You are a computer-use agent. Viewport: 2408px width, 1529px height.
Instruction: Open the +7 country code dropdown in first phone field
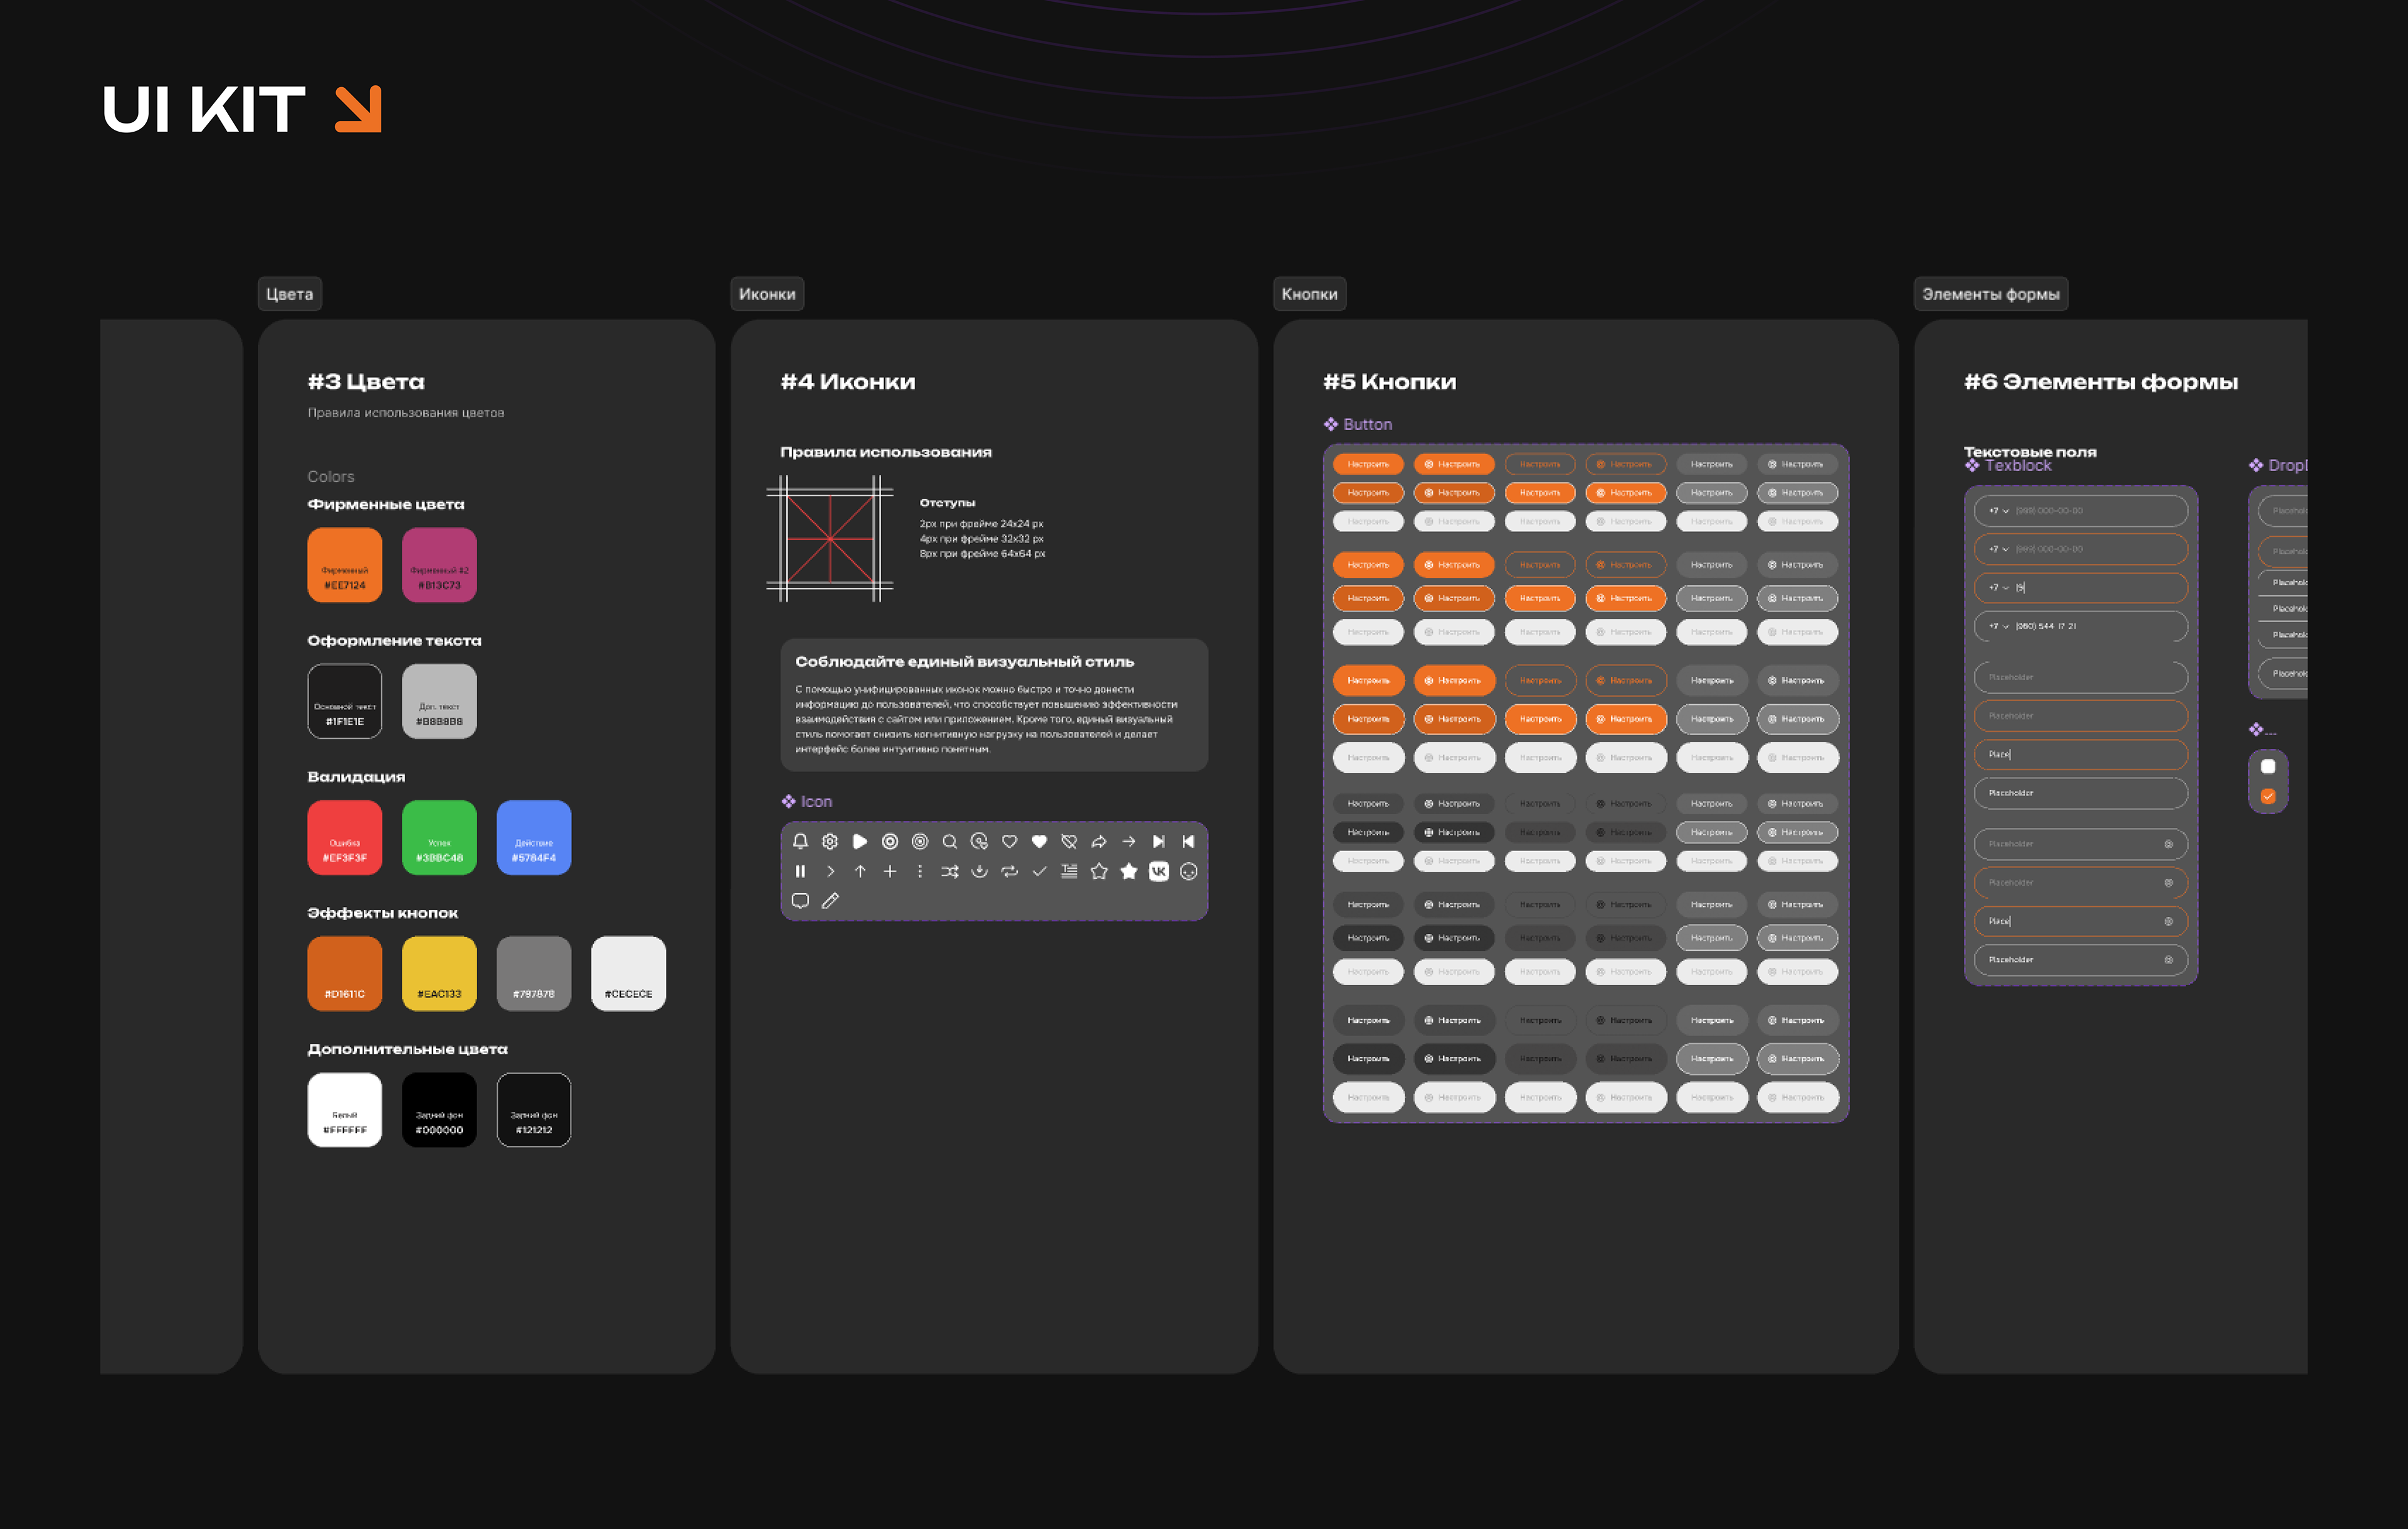[x=1999, y=511]
